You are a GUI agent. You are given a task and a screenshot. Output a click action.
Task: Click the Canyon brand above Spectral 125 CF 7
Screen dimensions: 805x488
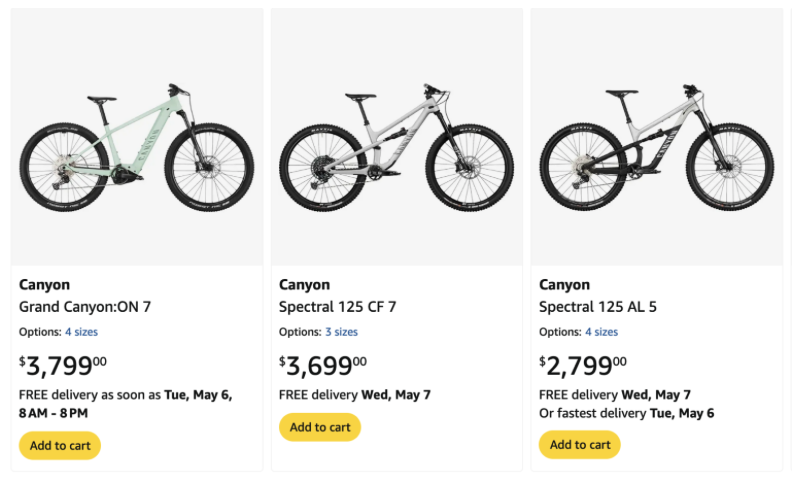(x=304, y=285)
